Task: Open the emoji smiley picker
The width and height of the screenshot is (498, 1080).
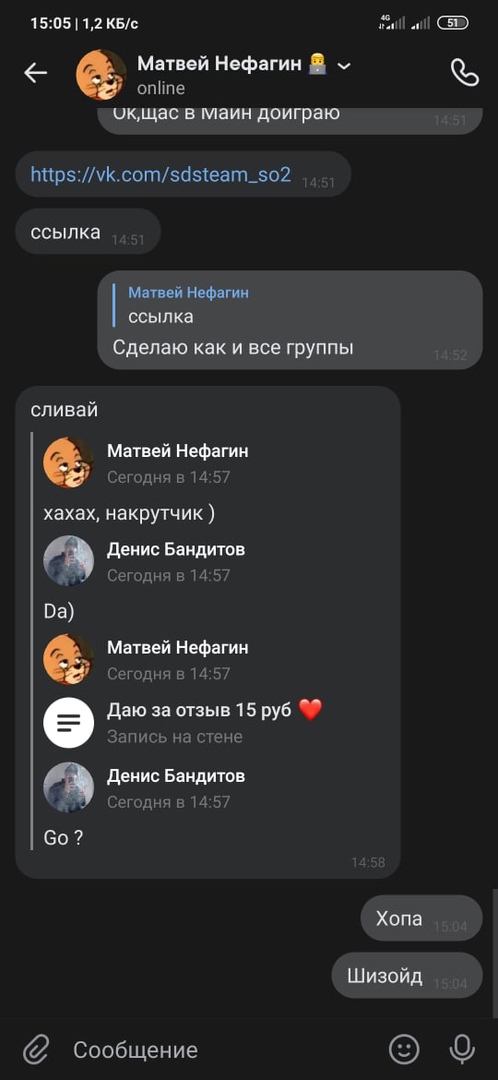Action: coord(404,1049)
